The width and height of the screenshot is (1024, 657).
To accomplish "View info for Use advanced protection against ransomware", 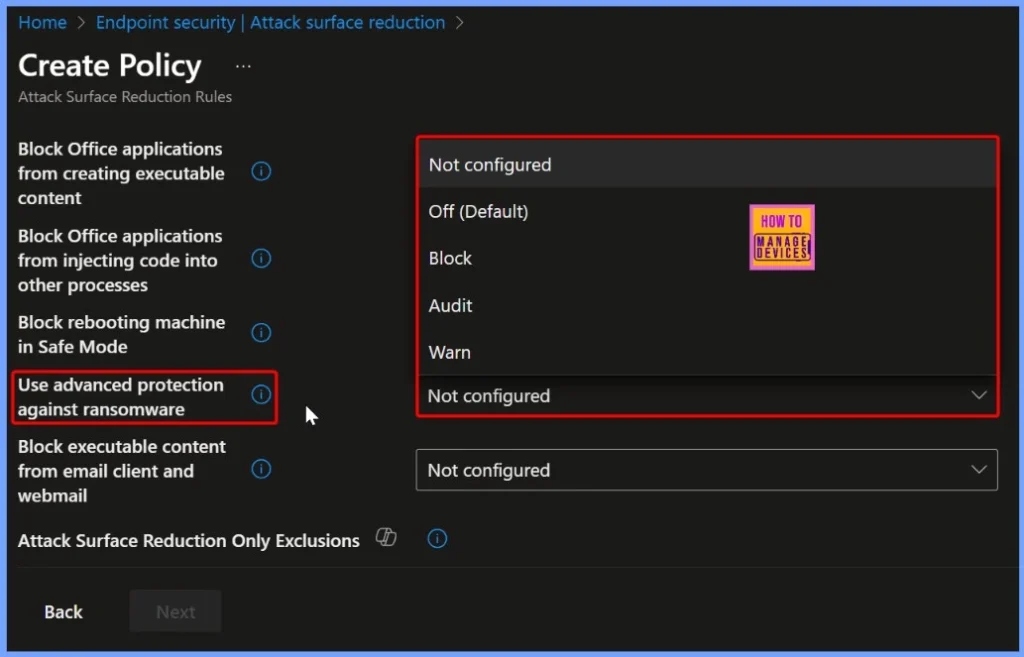I will point(261,395).
